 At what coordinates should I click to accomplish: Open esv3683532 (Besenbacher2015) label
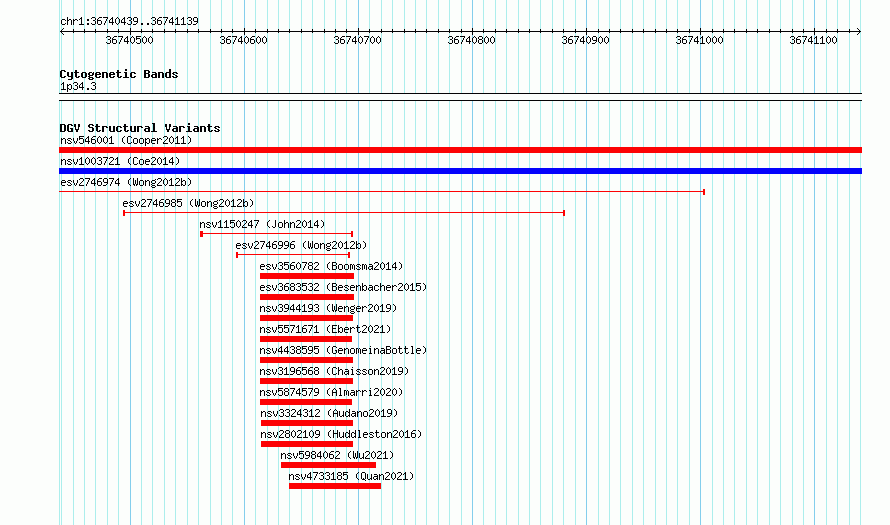tap(343, 287)
